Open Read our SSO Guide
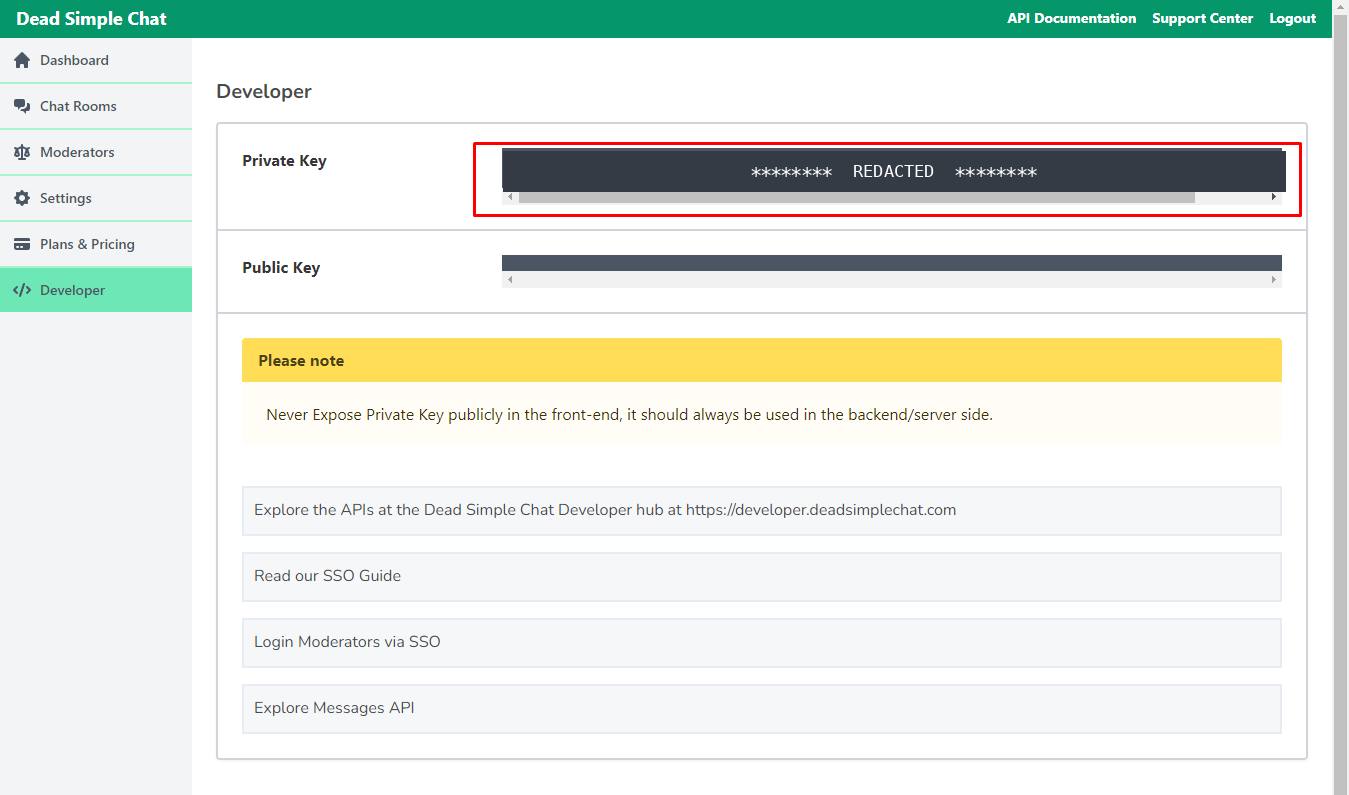 click(762, 576)
